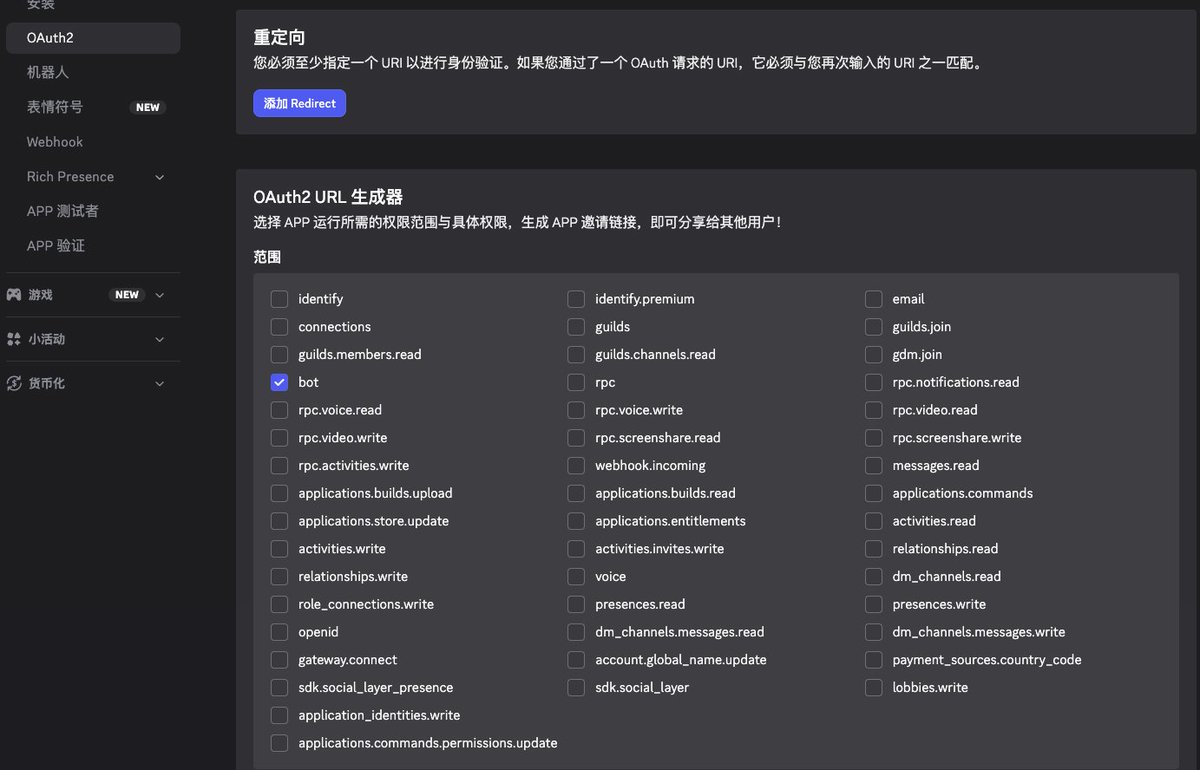1200x770 pixels.
Task: Enable the rpc.voice.write checkbox
Action: point(576,410)
